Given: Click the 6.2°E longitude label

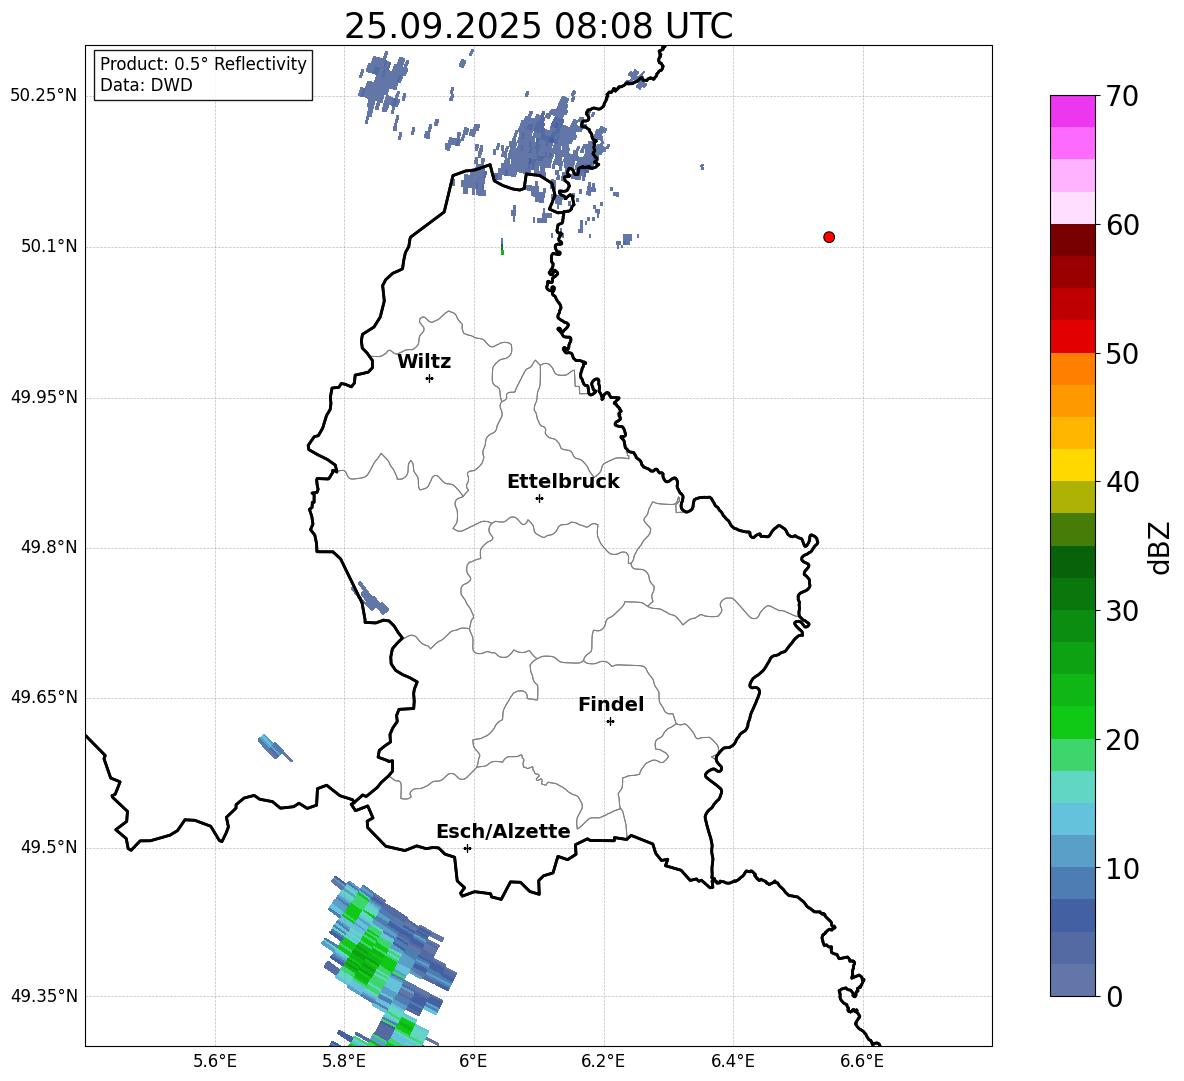Looking at the screenshot, I should click(603, 1061).
